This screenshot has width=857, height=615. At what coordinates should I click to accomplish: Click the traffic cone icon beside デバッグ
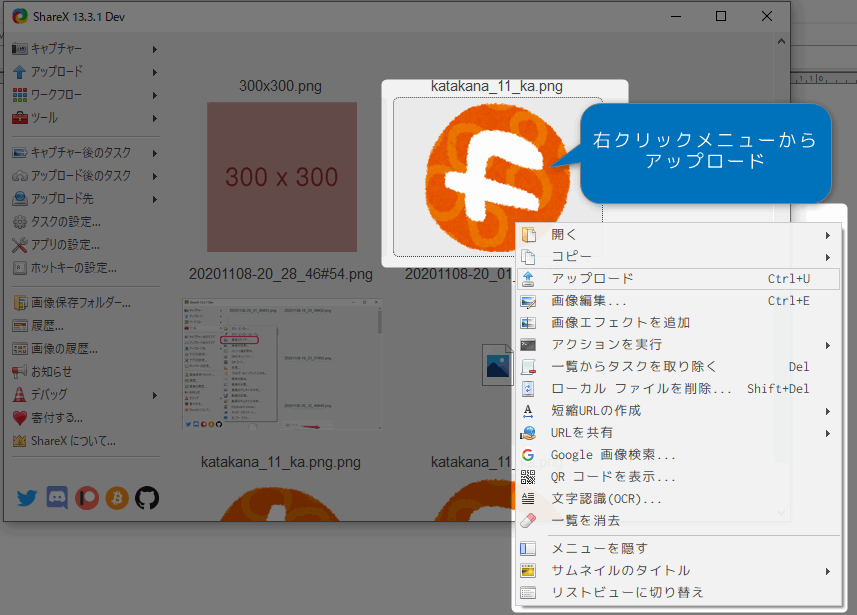point(20,395)
